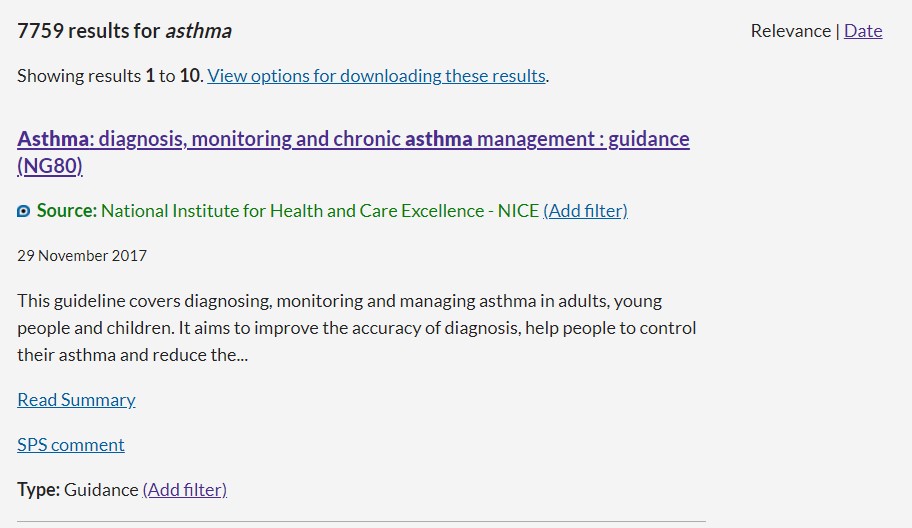Click the National Institute for Health source name
Image resolution: width=912 pixels, height=528 pixels.
pos(320,211)
